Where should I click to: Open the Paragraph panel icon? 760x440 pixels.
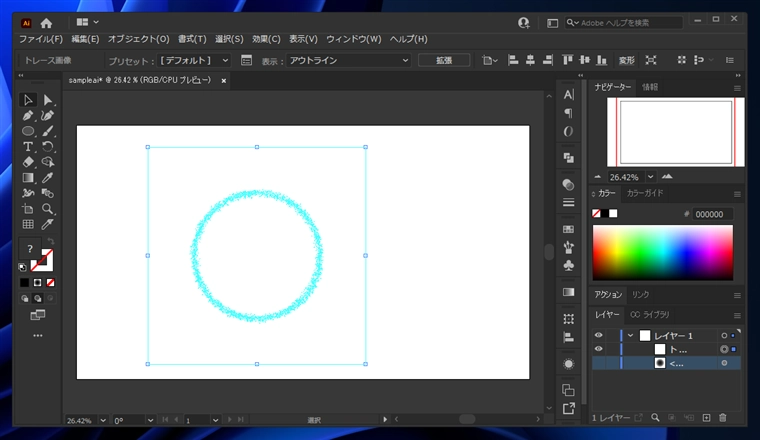[x=569, y=113]
